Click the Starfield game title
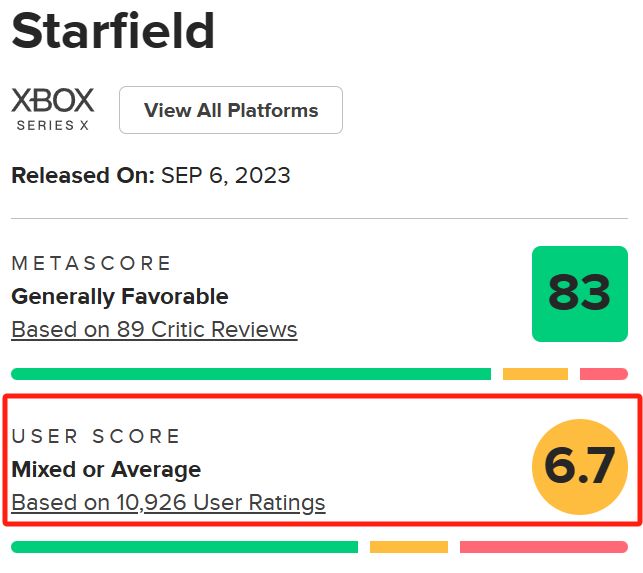 113,31
